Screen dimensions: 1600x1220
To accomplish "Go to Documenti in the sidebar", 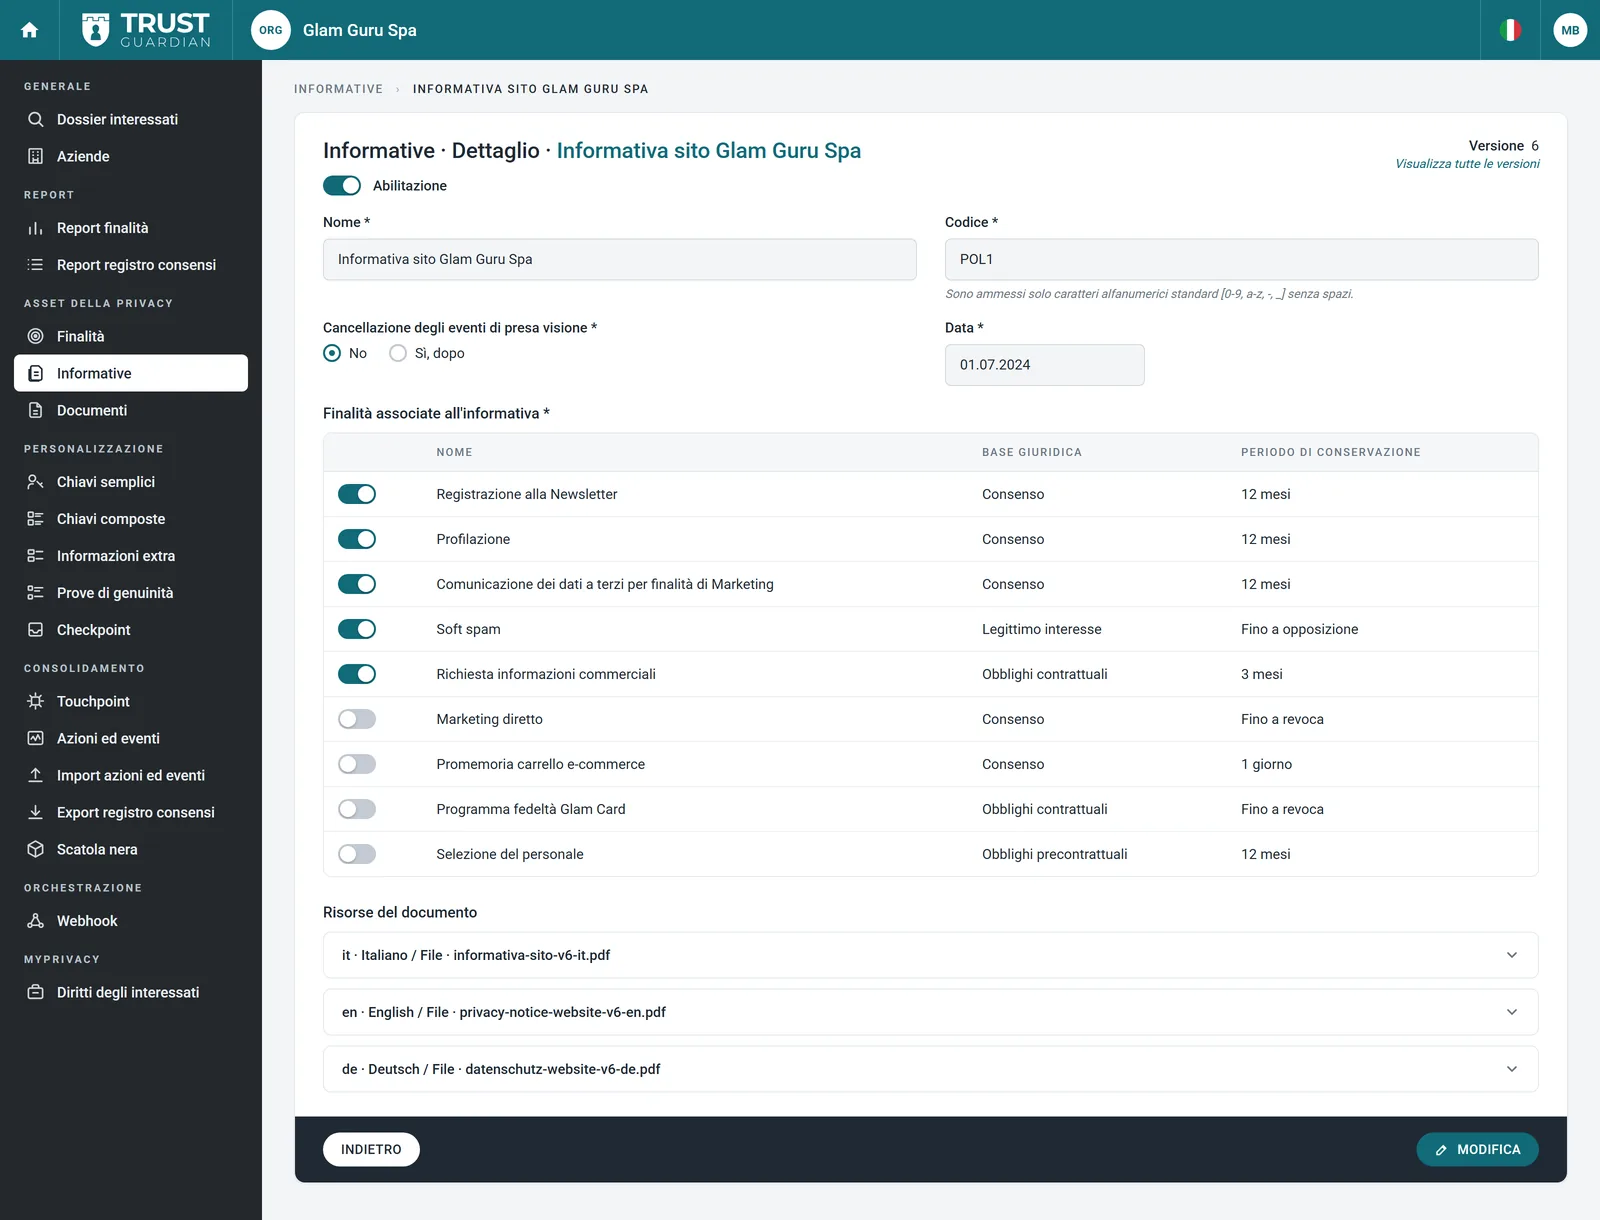I will coord(131,410).
